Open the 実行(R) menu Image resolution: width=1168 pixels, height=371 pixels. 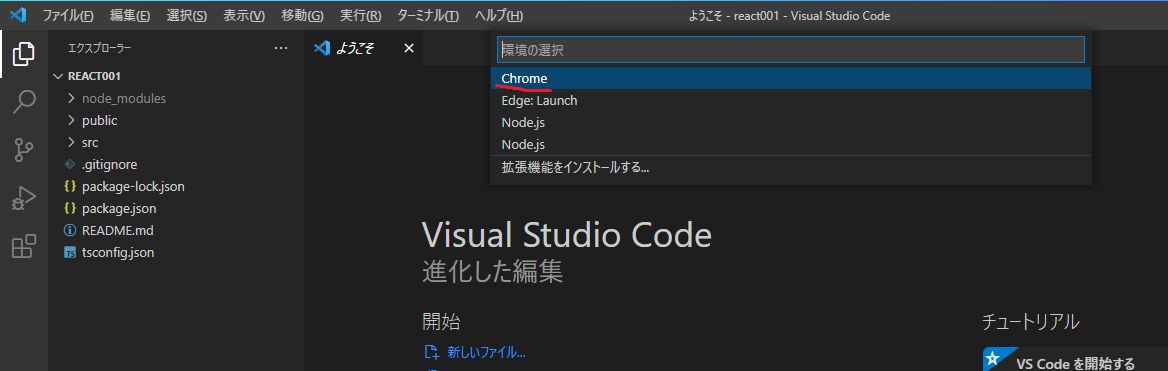pyautogui.click(x=361, y=16)
